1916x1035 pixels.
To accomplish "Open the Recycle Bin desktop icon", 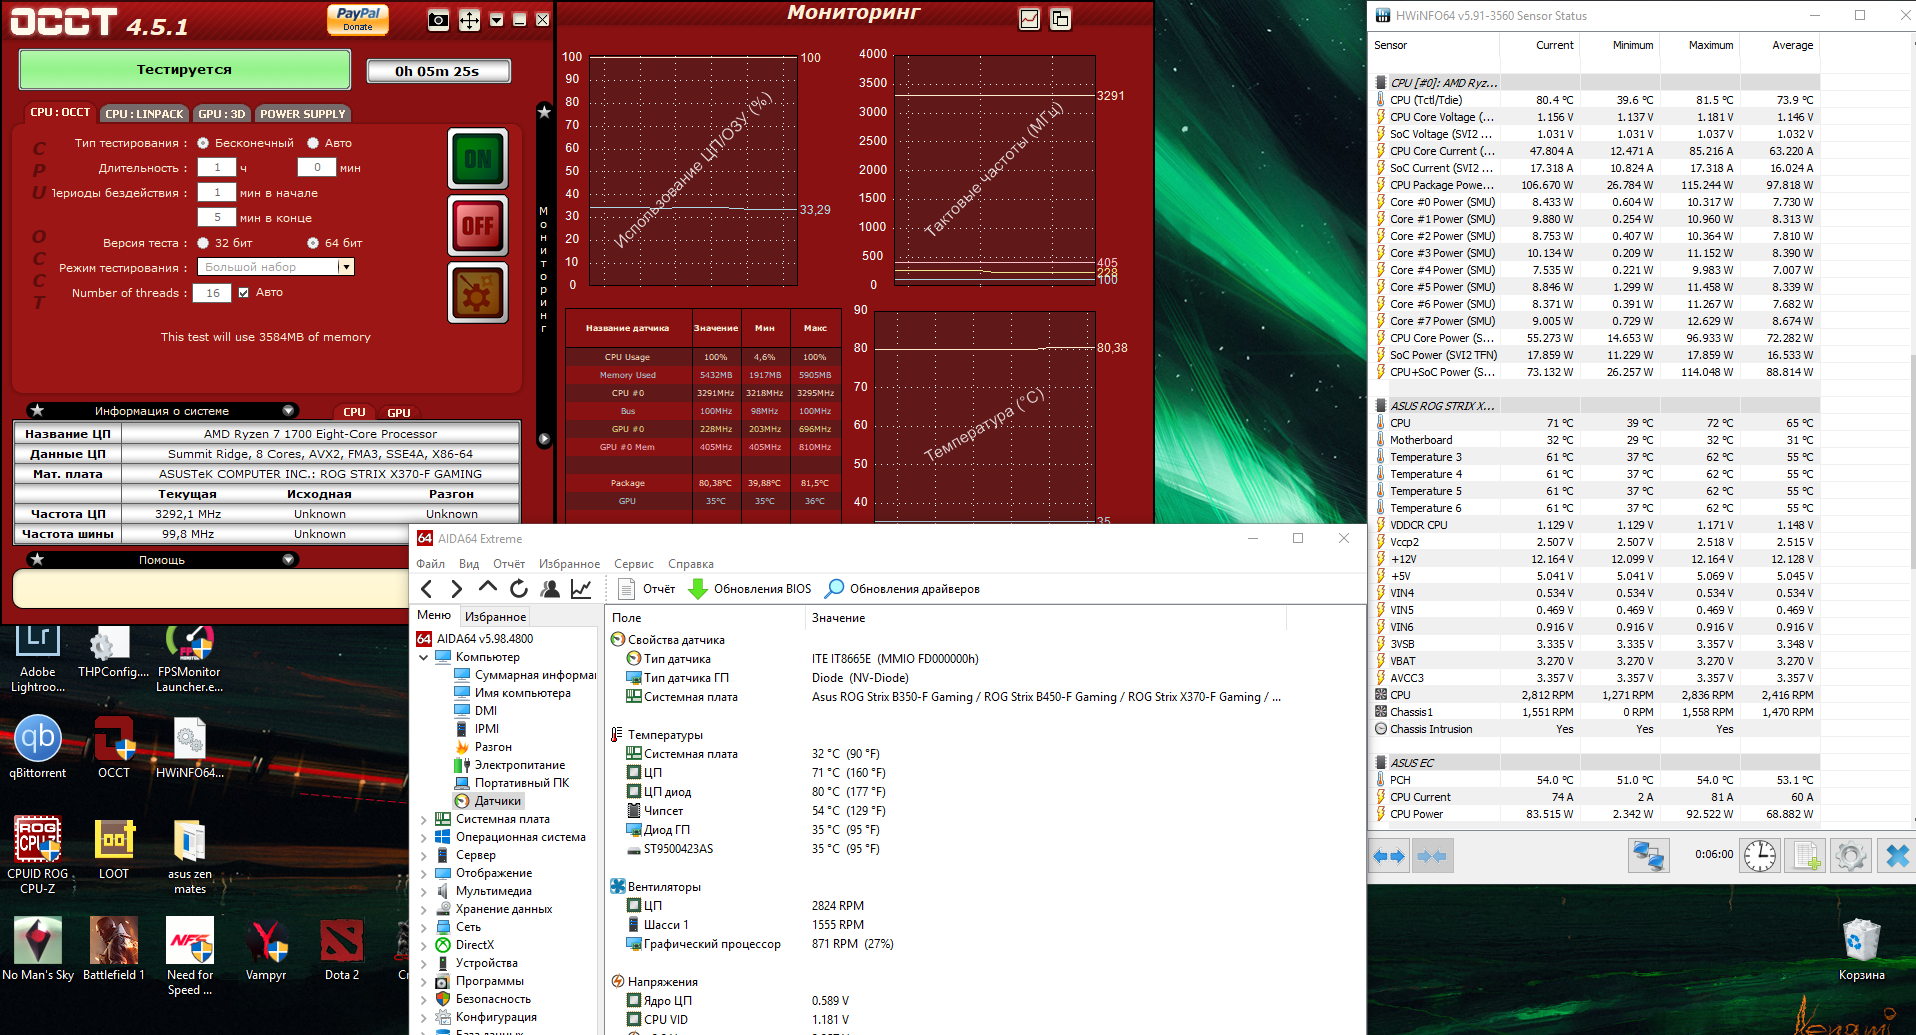I will (1861, 950).
